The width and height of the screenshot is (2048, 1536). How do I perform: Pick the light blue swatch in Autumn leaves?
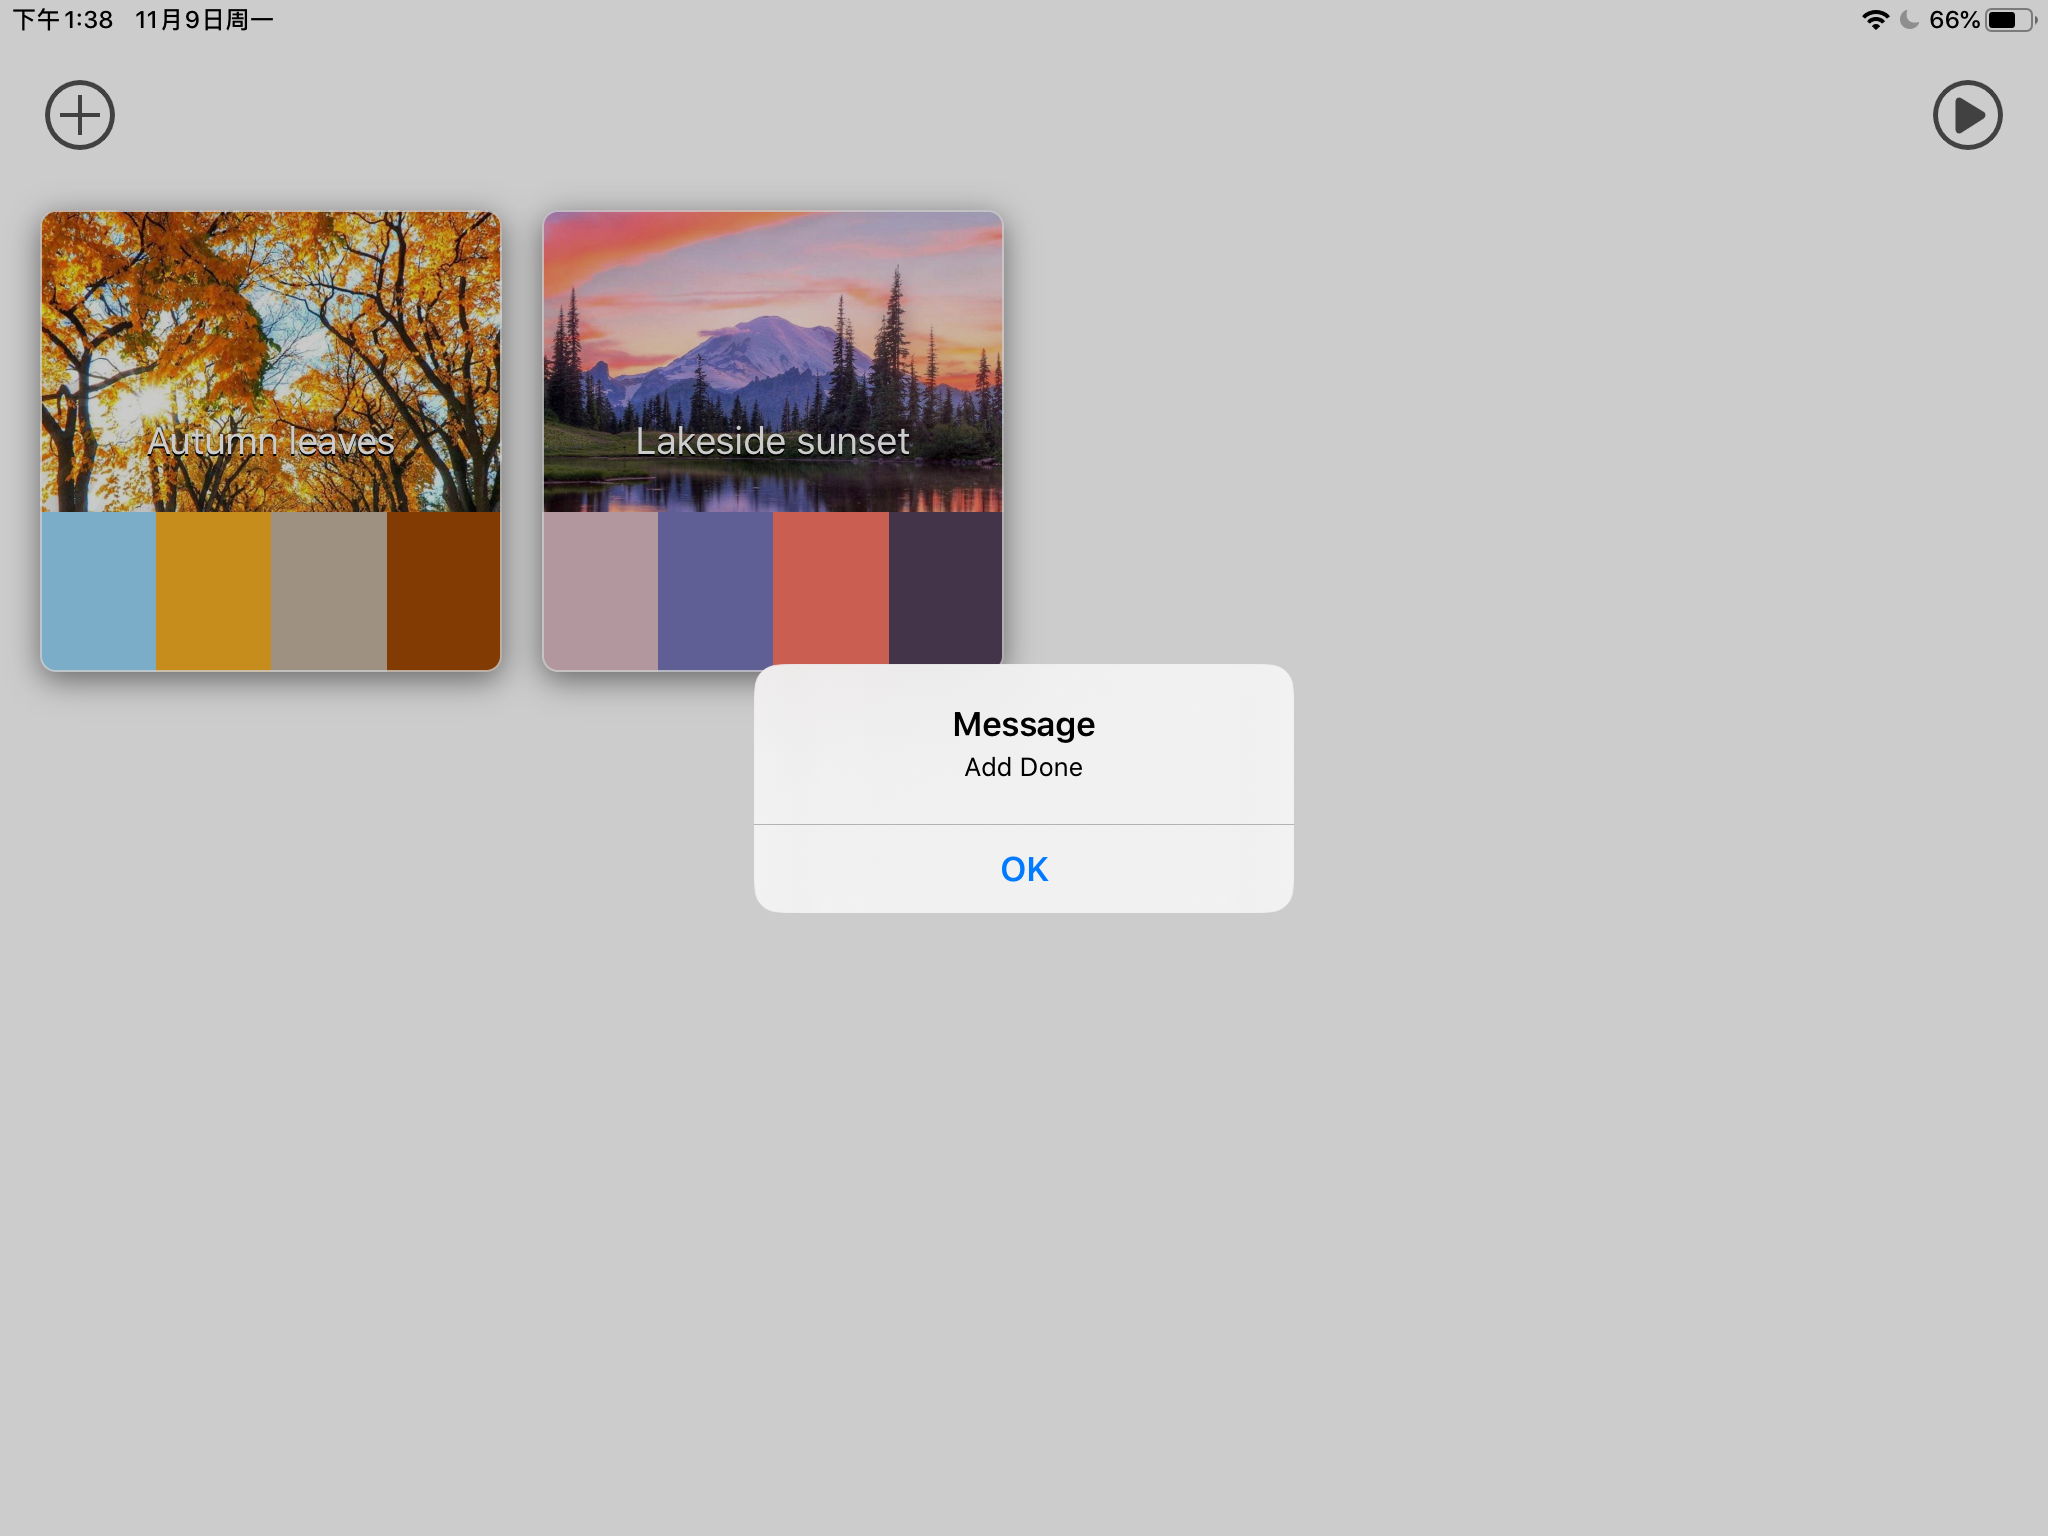(98, 590)
